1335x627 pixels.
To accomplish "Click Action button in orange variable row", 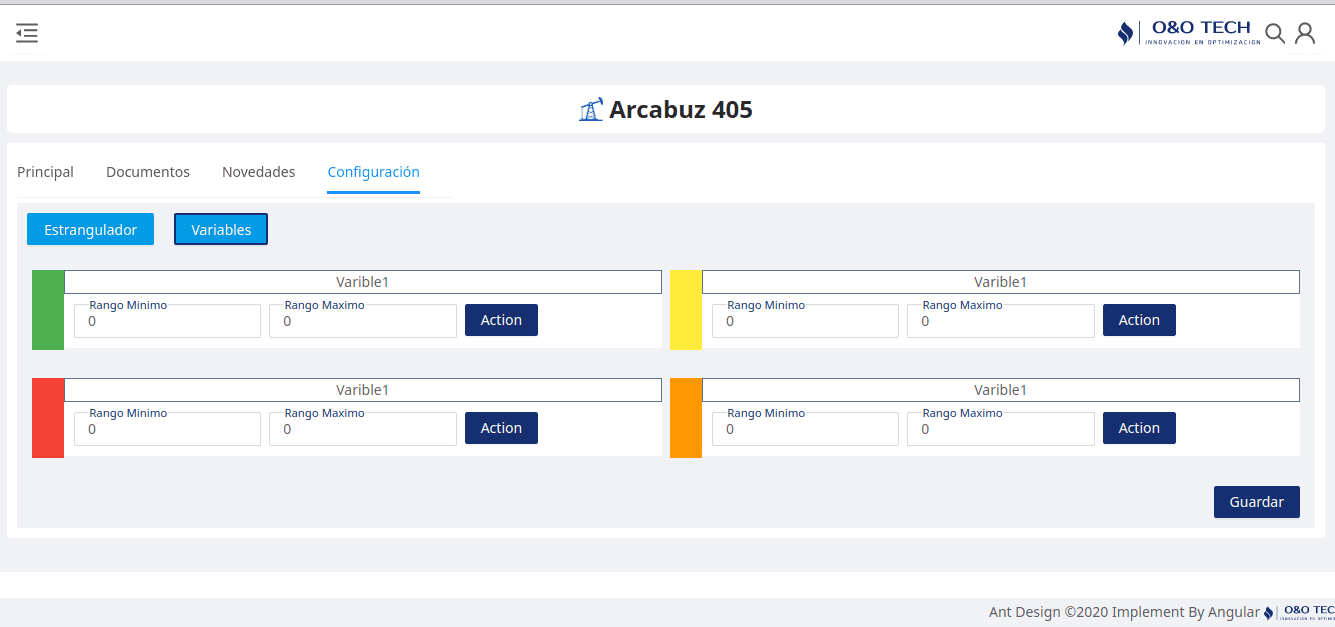I will point(1139,428).
